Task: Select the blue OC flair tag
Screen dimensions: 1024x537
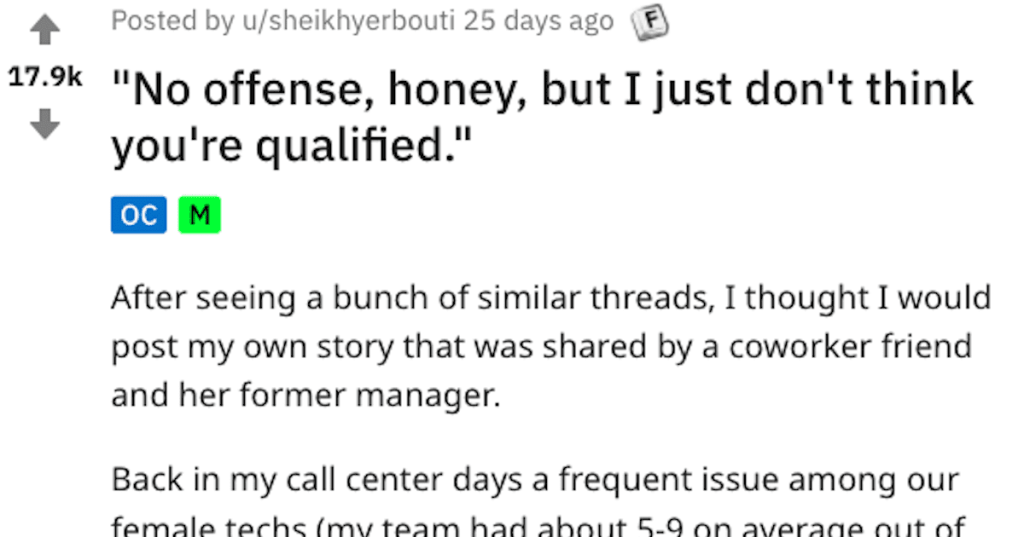Action: coord(138,215)
